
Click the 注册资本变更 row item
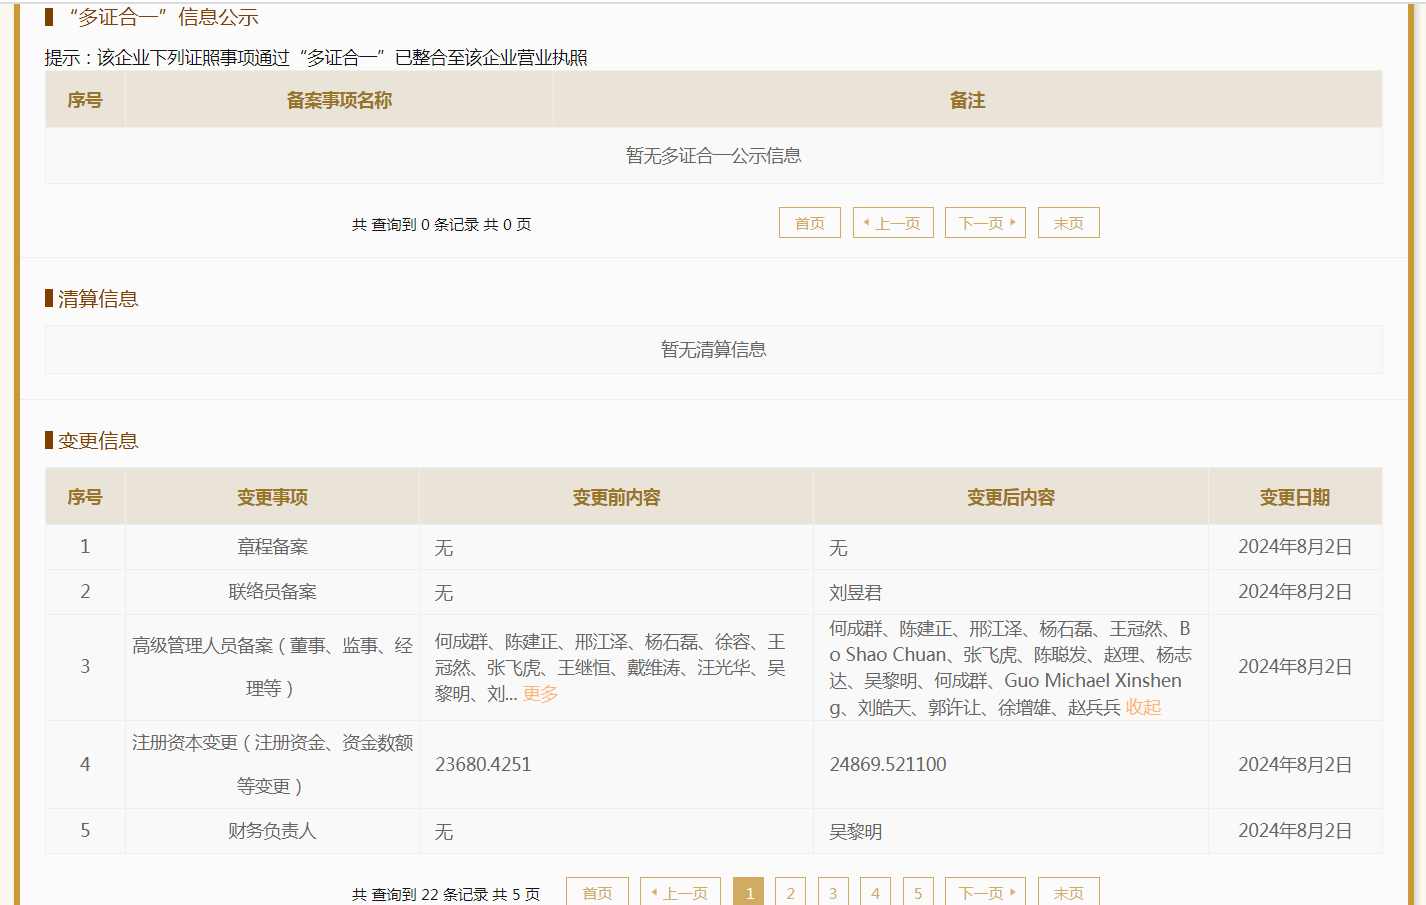pos(272,764)
